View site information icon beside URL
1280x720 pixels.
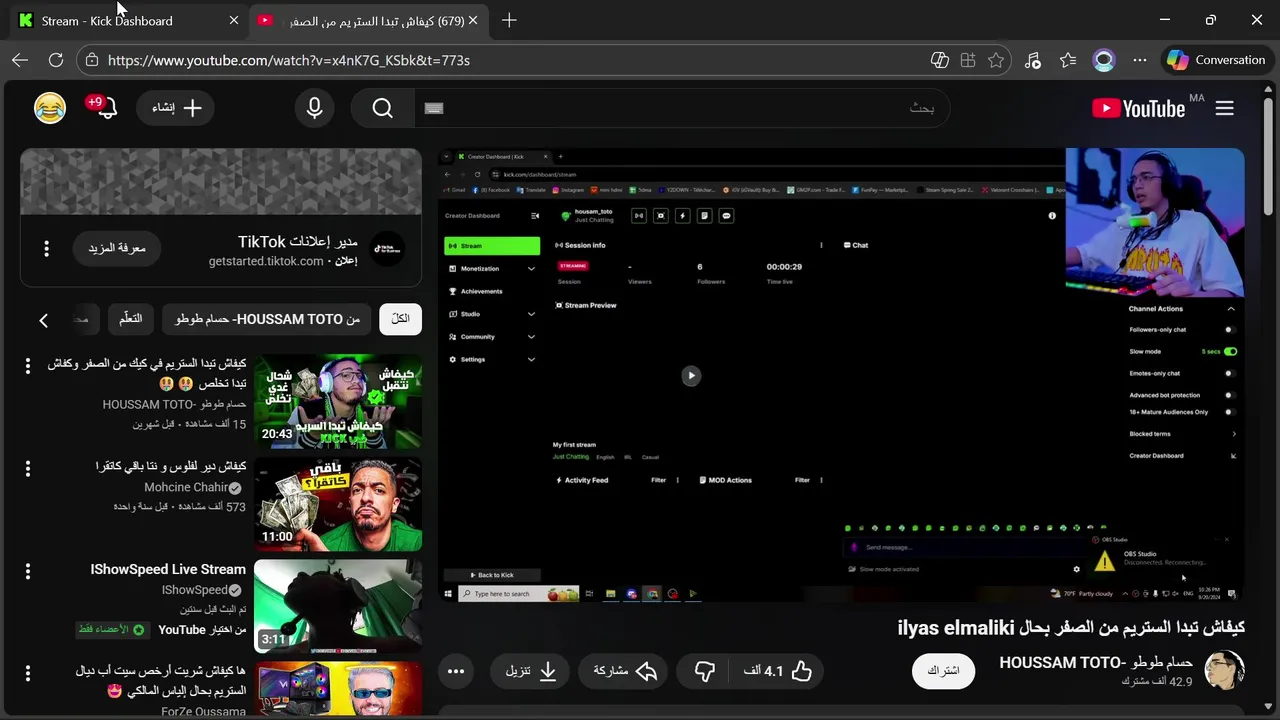point(92,60)
